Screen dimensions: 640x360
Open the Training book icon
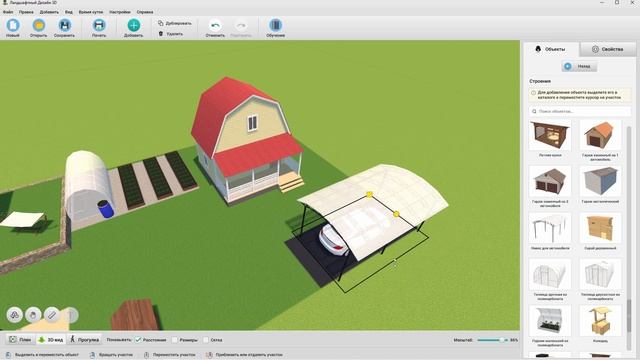click(276, 25)
